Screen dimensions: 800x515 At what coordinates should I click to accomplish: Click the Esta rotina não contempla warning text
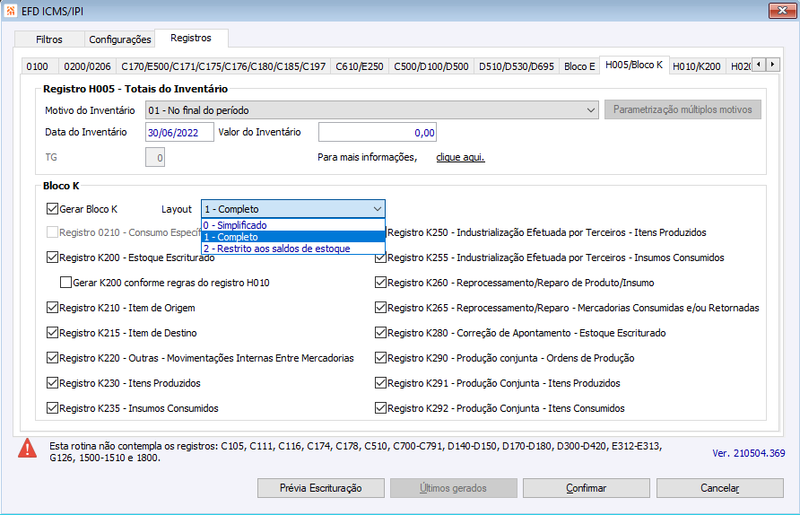(x=356, y=452)
